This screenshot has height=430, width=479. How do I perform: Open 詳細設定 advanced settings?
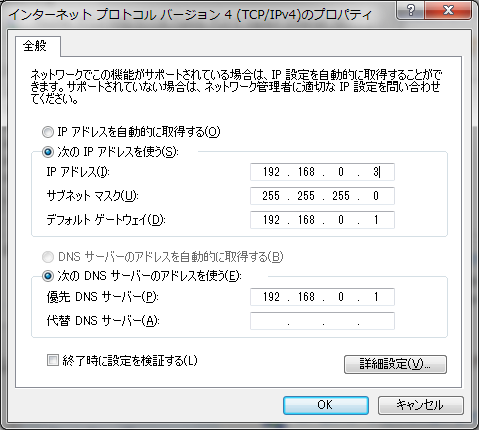click(x=395, y=364)
